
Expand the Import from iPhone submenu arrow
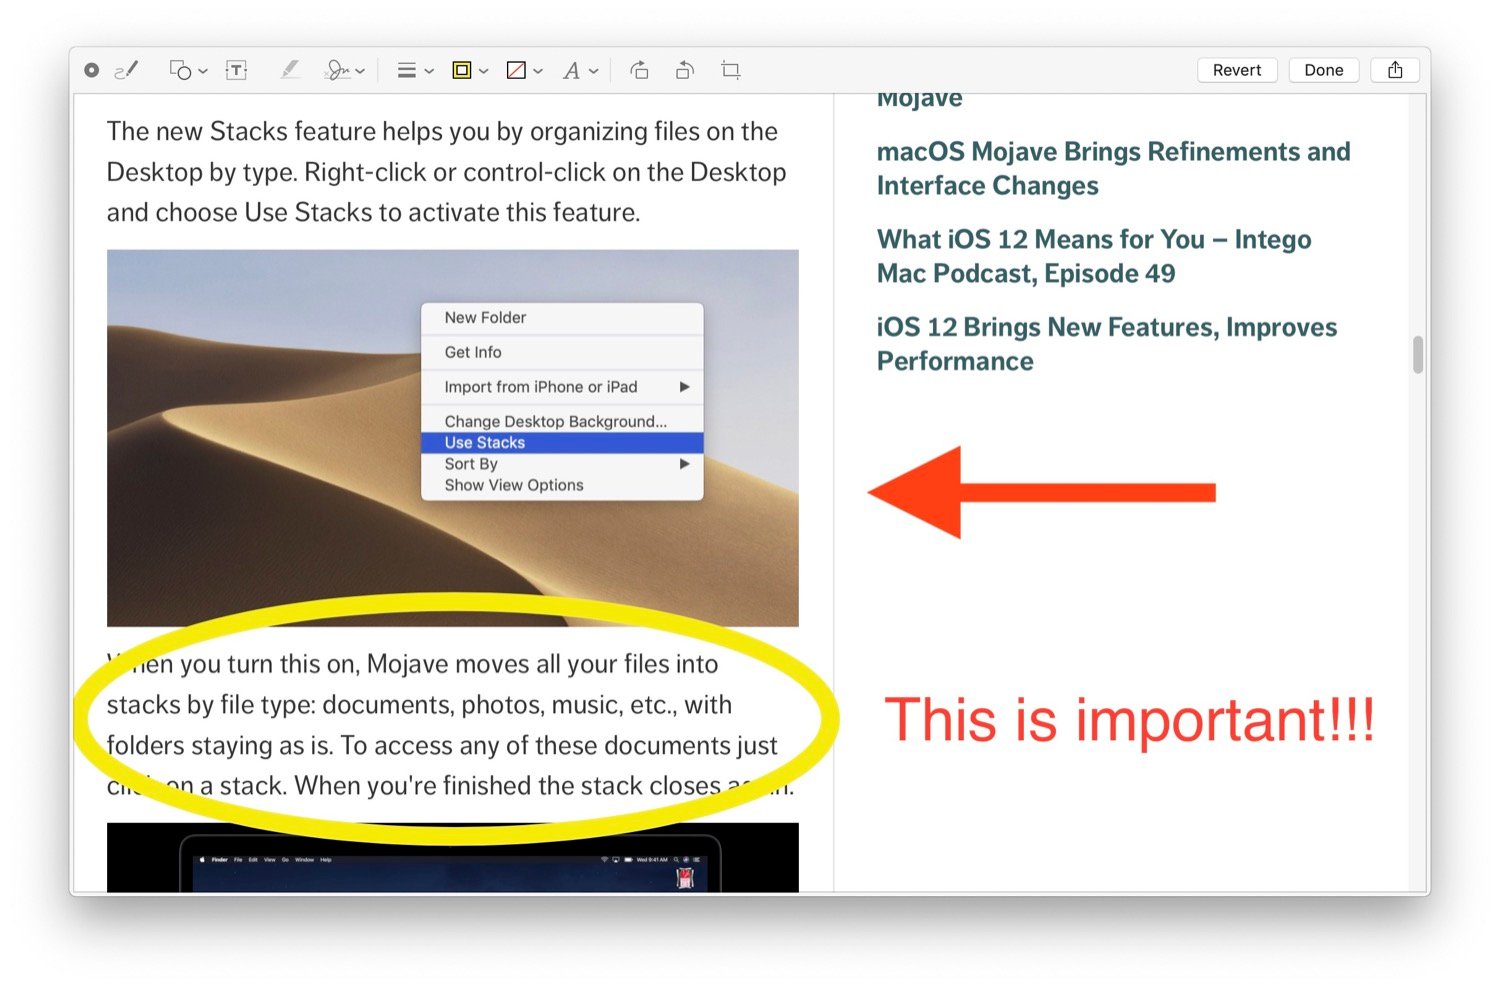click(685, 387)
